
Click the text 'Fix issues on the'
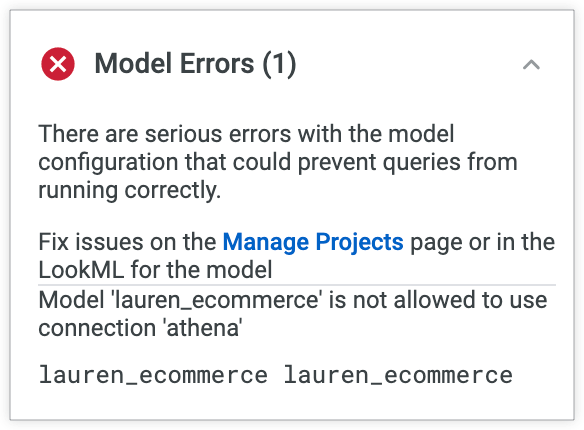[127, 242]
